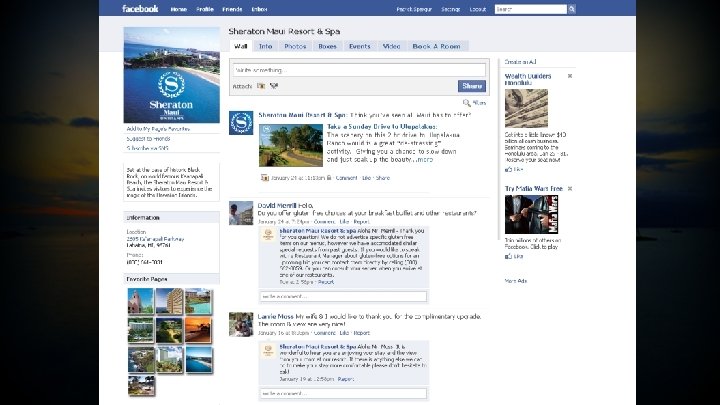Click the Mafia Wars ad image
The image size is (720, 405).
tap(531, 214)
